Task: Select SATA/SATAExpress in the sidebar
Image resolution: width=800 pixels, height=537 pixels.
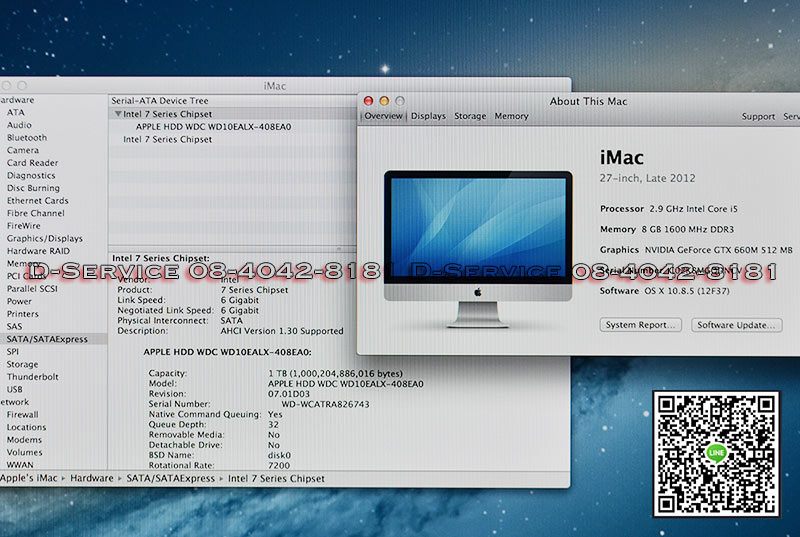Action: pyautogui.click(x=47, y=339)
